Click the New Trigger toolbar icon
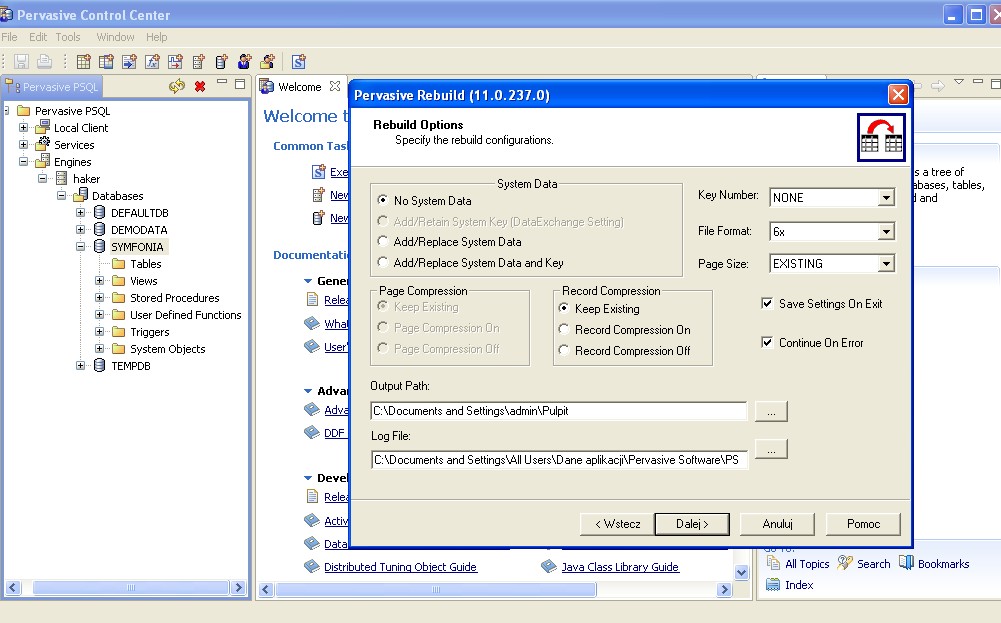Viewport: 1001px width, 623px height. [x=175, y=61]
